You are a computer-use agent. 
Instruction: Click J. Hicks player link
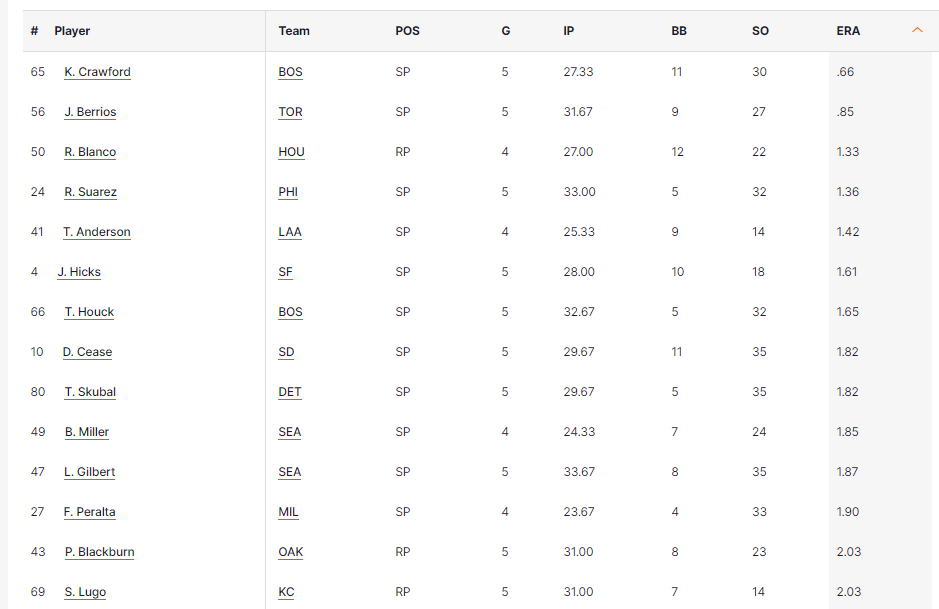[x=79, y=272]
